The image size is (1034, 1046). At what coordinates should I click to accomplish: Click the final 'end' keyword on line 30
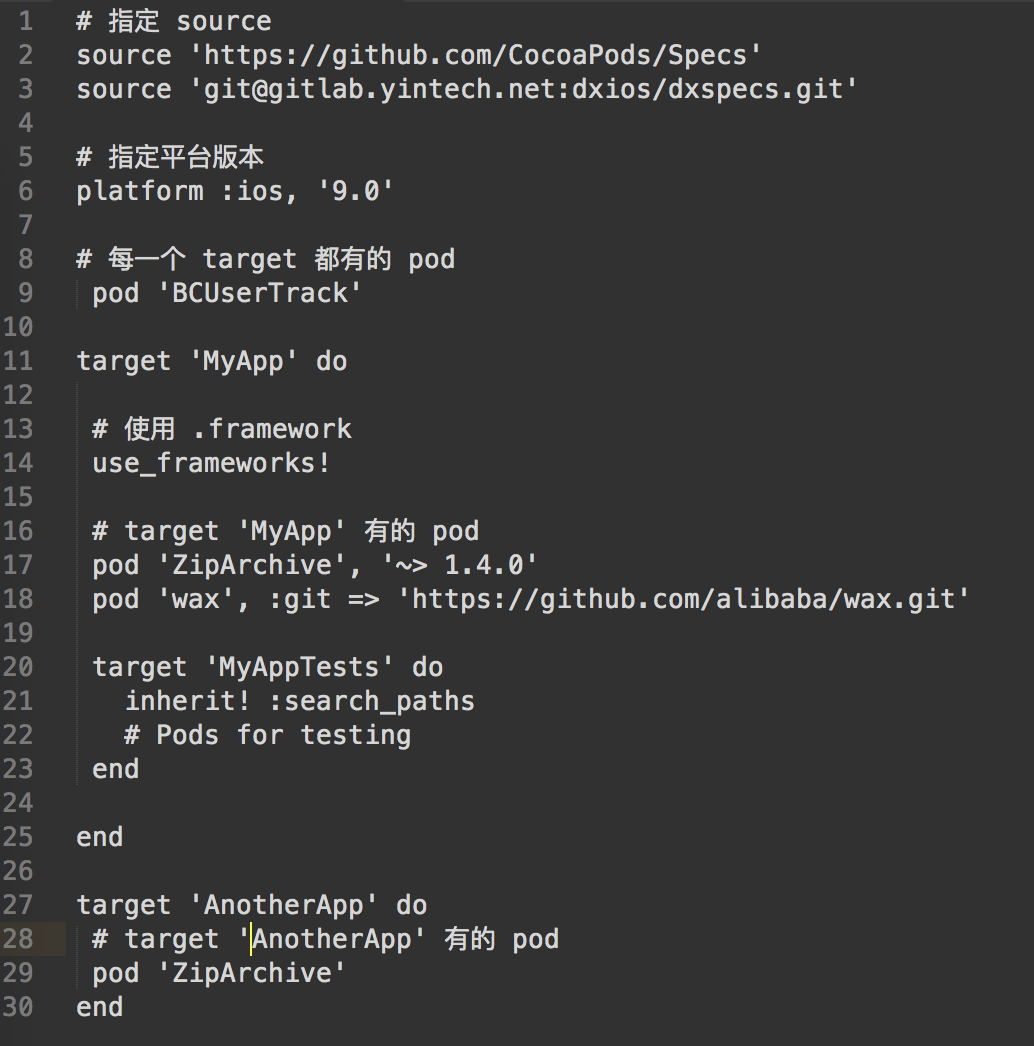pos(100,1007)
